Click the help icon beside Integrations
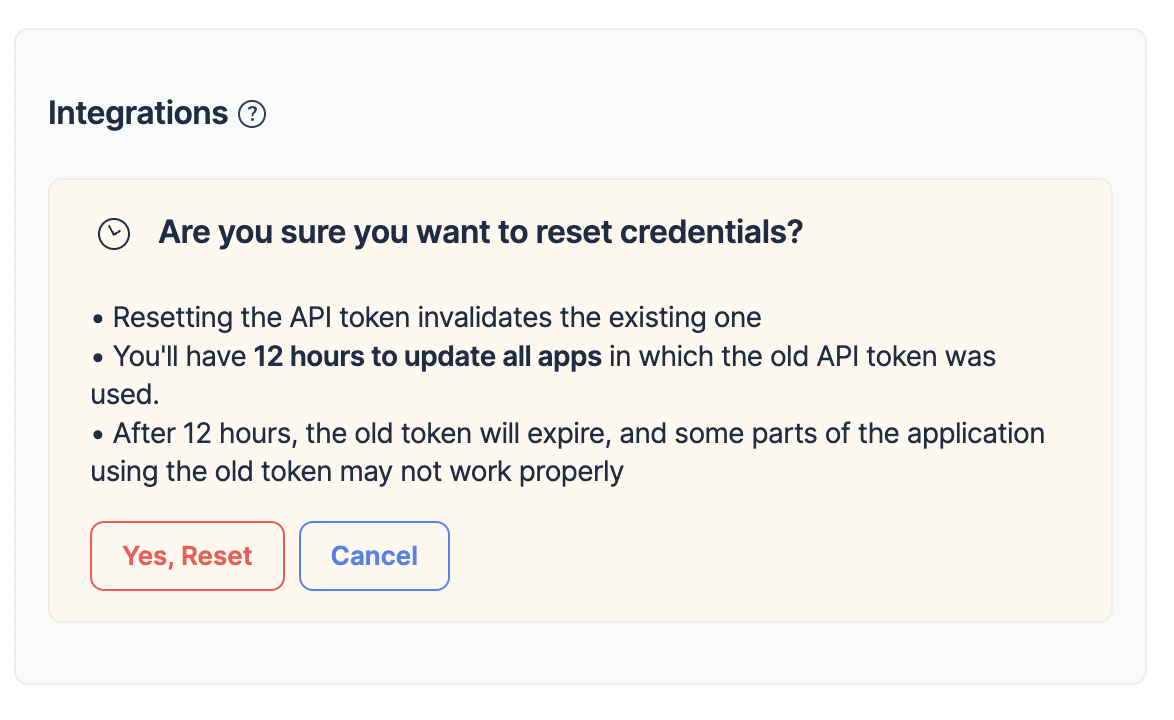This screenshot has height=720, width=1174. pos(252,115)
